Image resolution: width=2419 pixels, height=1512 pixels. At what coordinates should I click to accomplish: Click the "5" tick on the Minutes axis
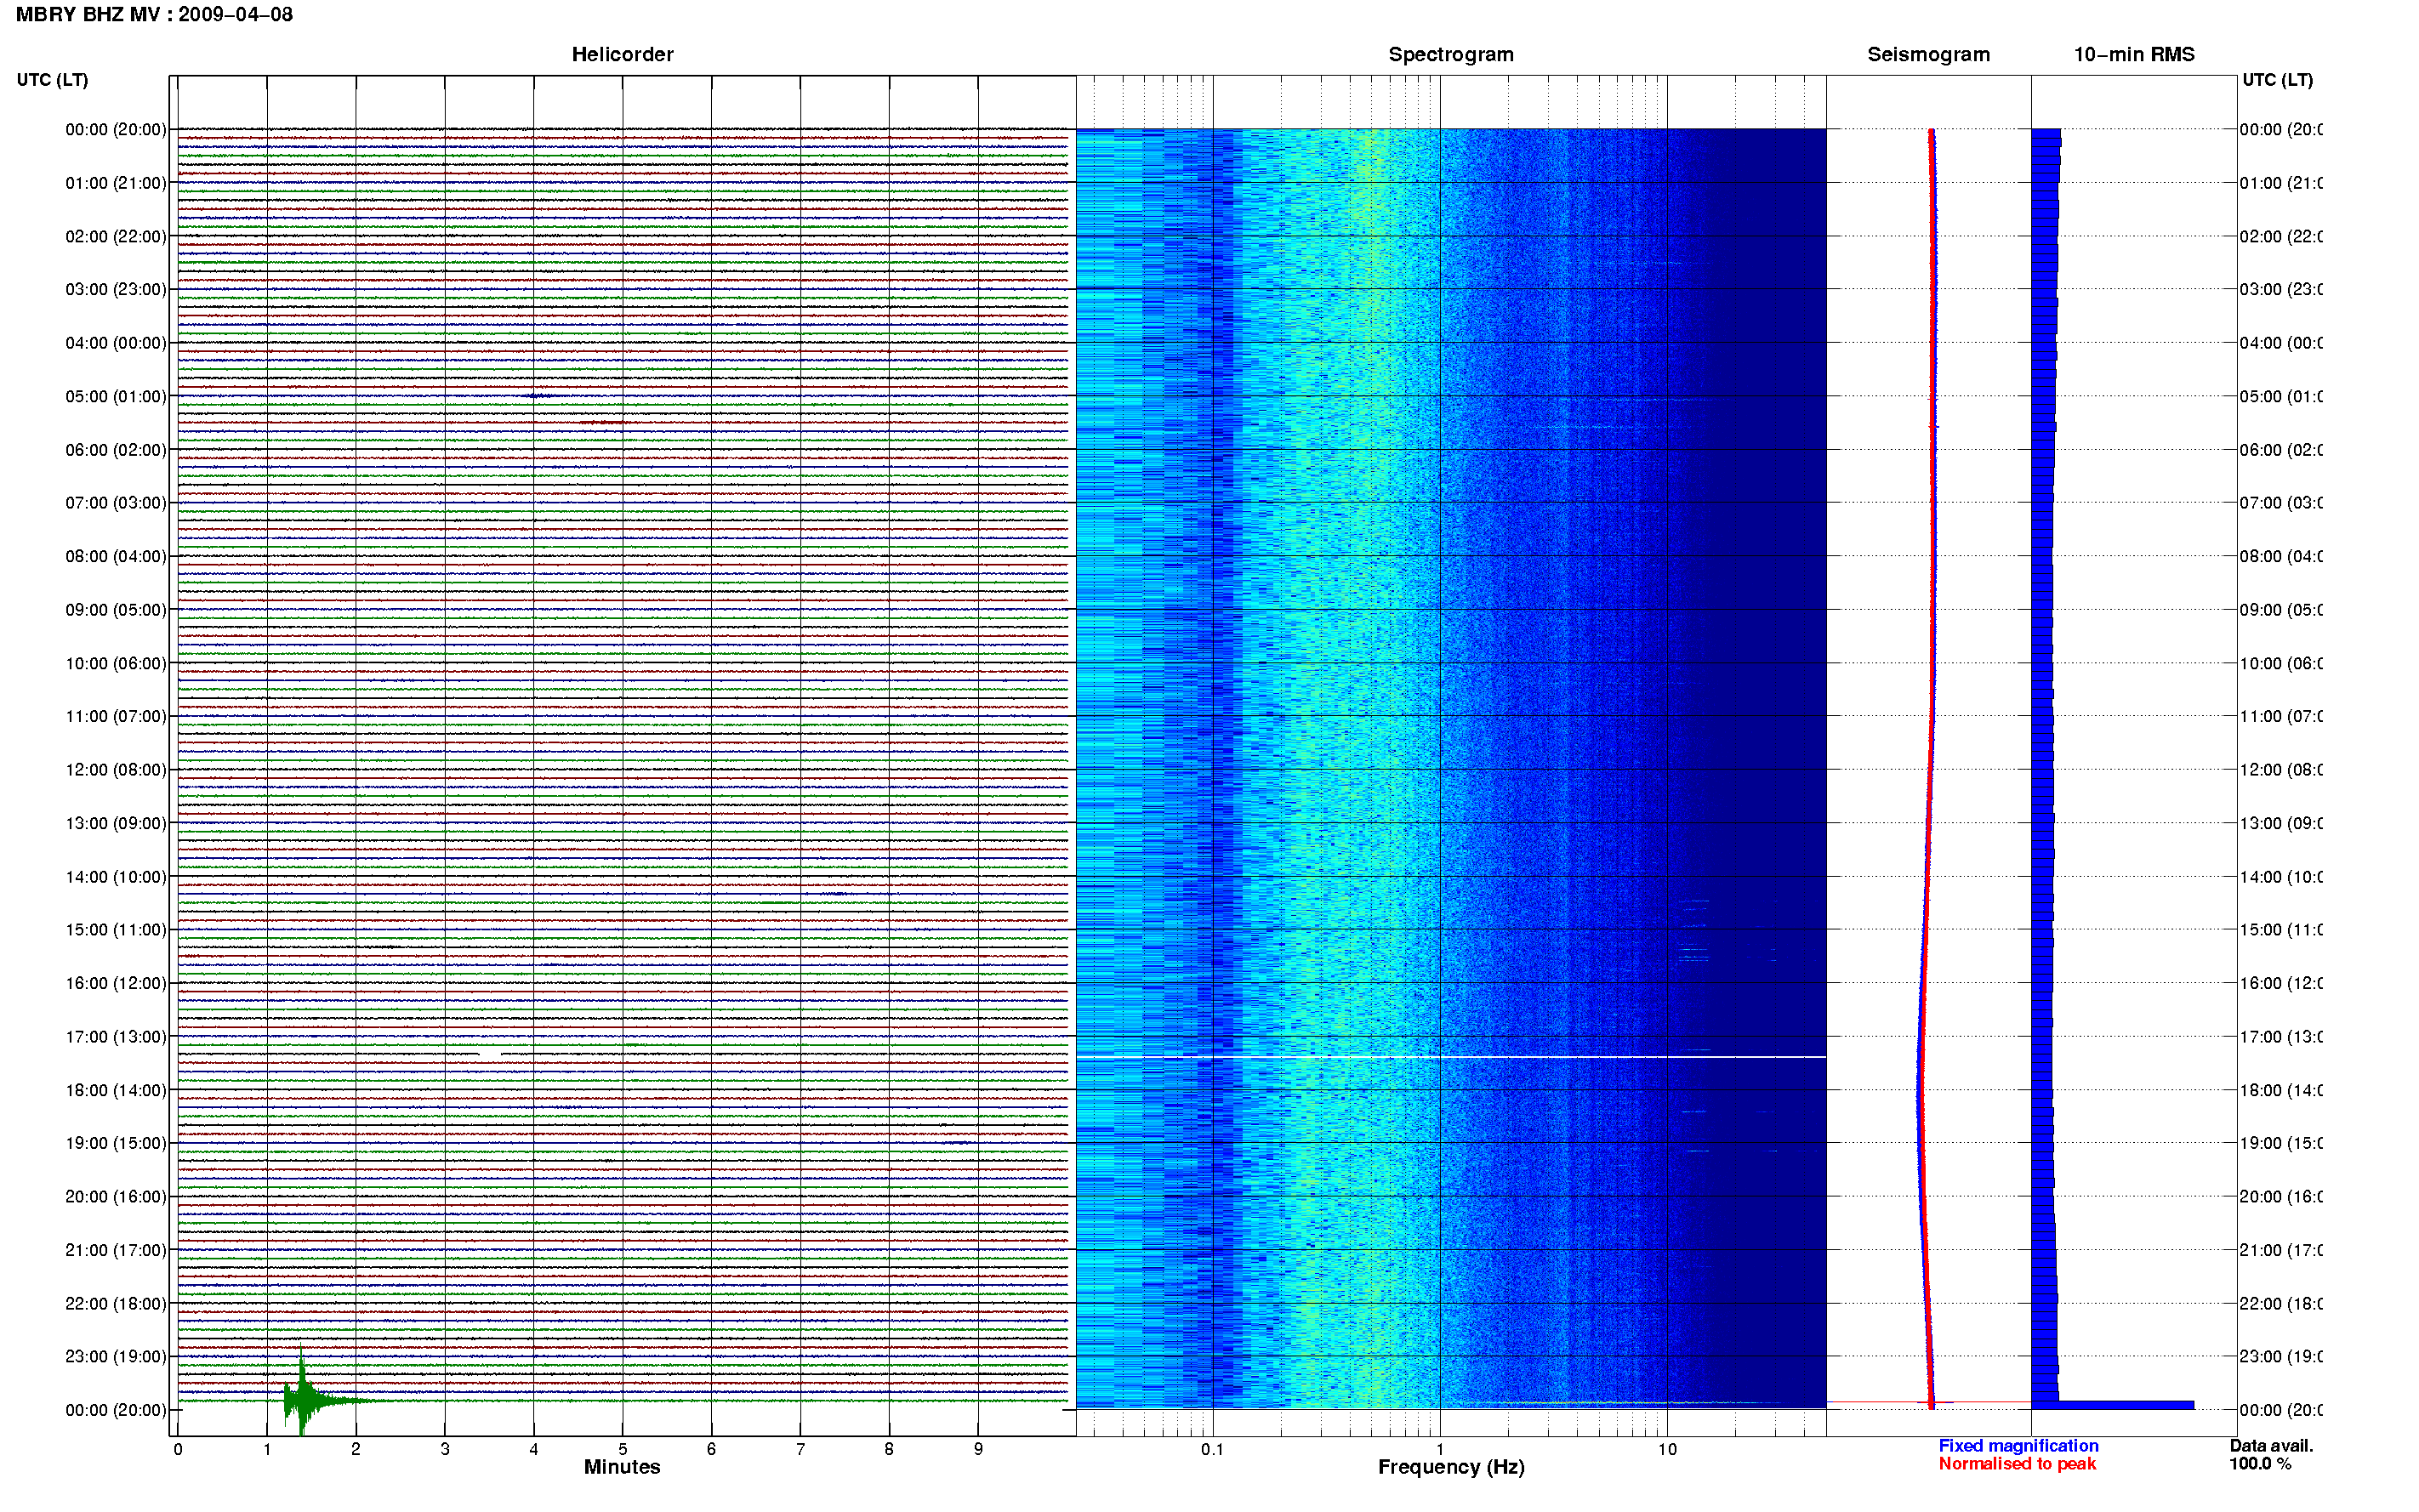(622, 1449)
